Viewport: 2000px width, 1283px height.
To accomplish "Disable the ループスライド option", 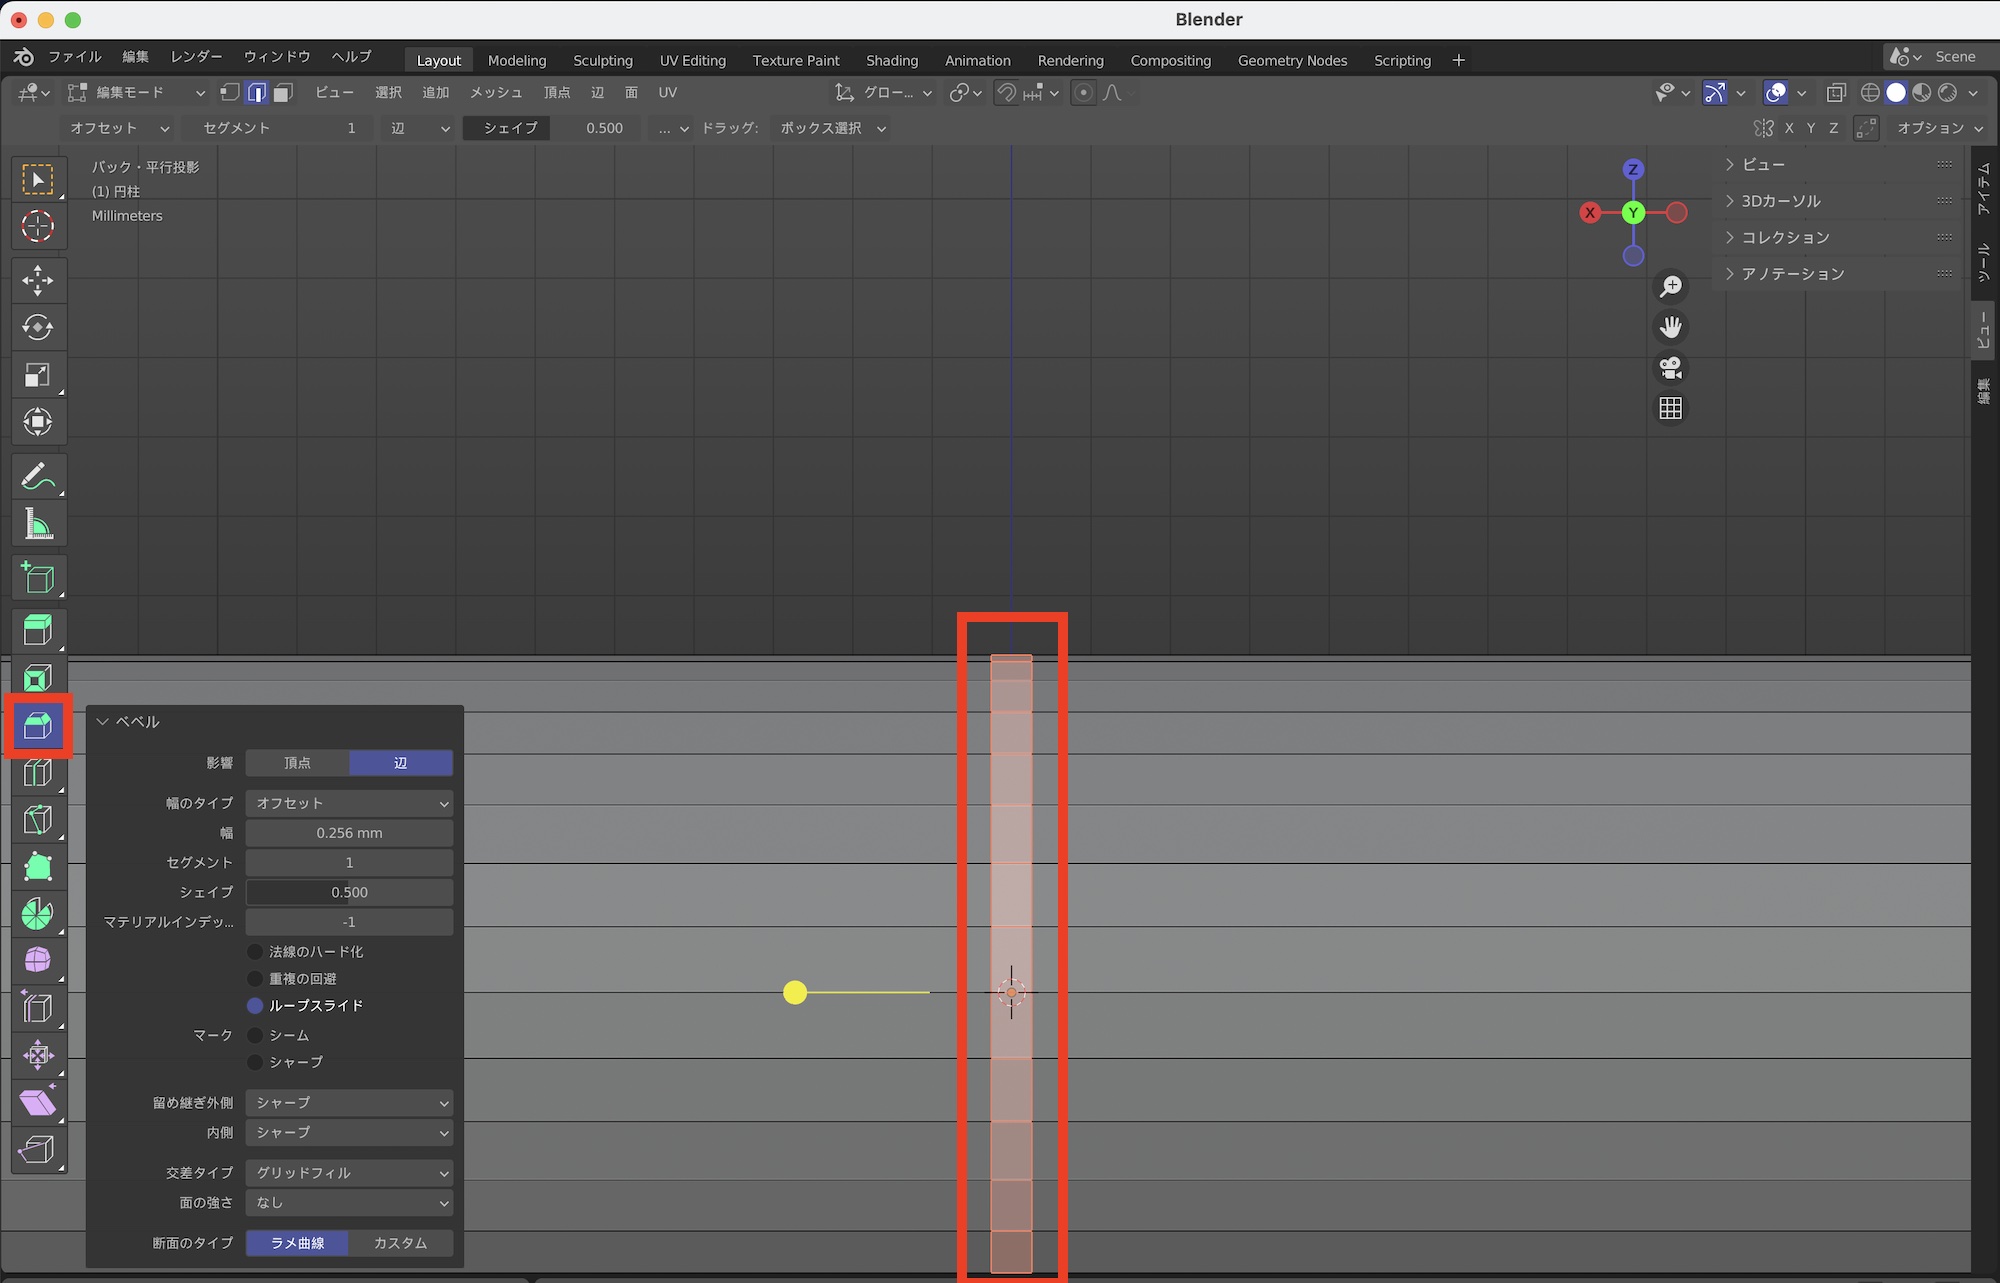I will pos(255,1006).
